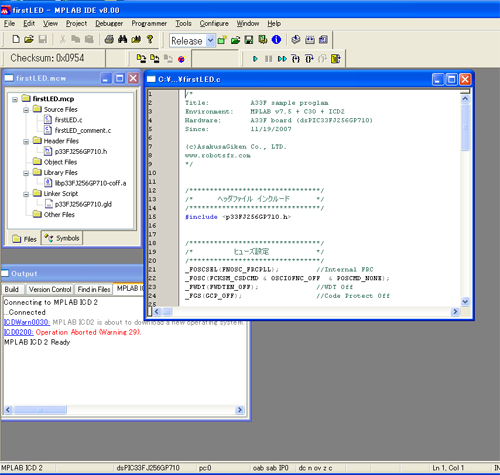
Task: Open the ICD0200 link in Output
Action: click(19, 332)
